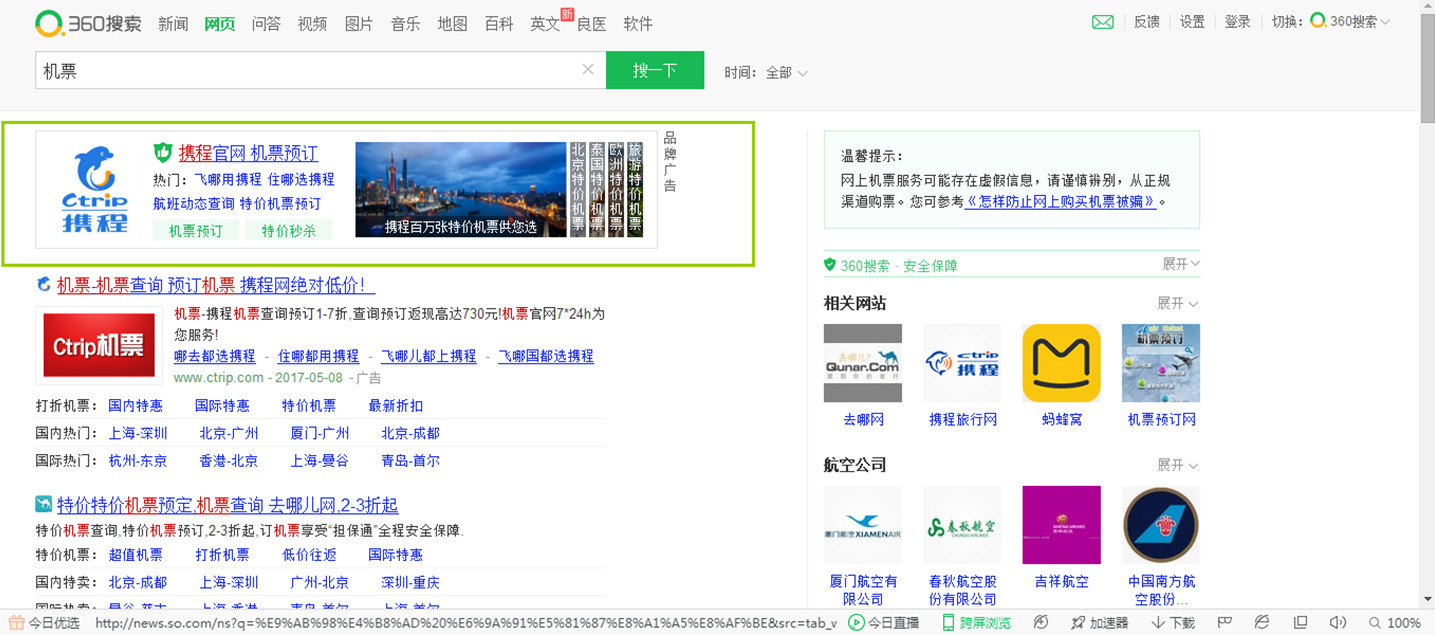Open the 携程旅行网 site icon

[x=962, y=363]
